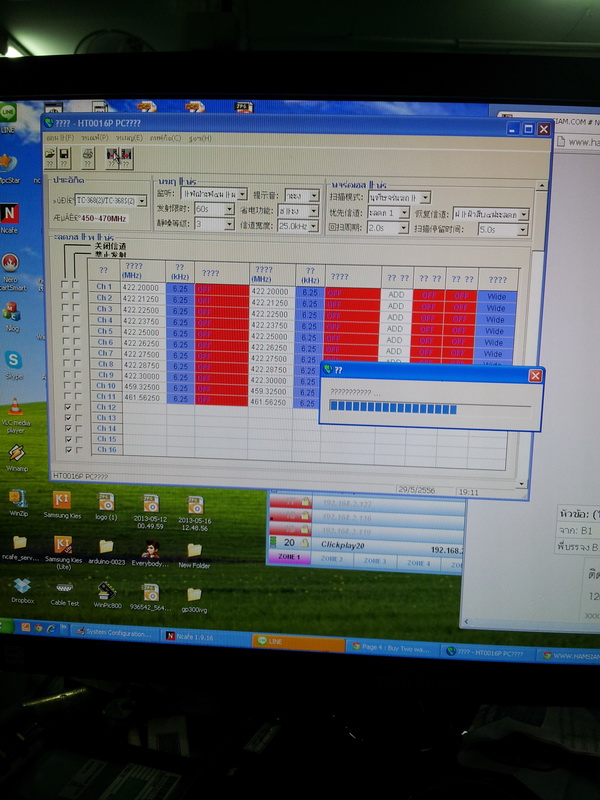The height and width of the screenshot is (800, 600).
Task: Select the Ch 1 row header
Action: (x=104, y=286)
